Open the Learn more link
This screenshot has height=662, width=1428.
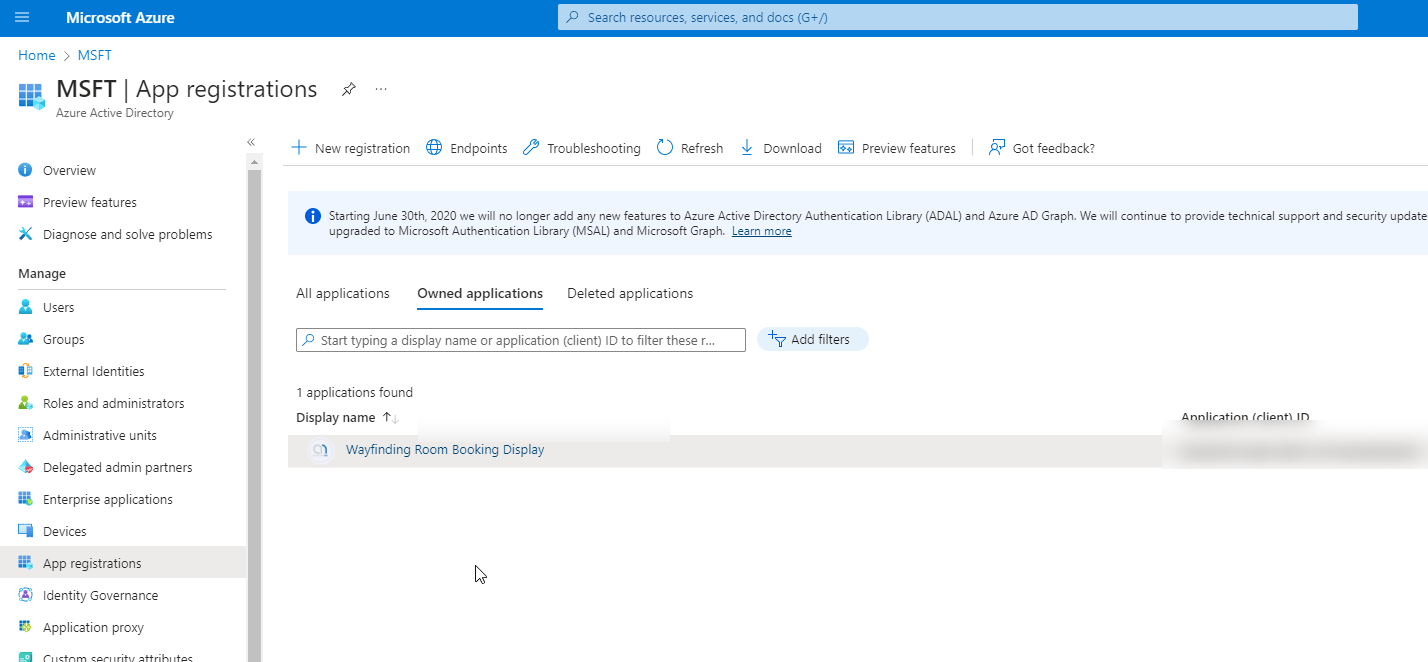tap(762, 230)
